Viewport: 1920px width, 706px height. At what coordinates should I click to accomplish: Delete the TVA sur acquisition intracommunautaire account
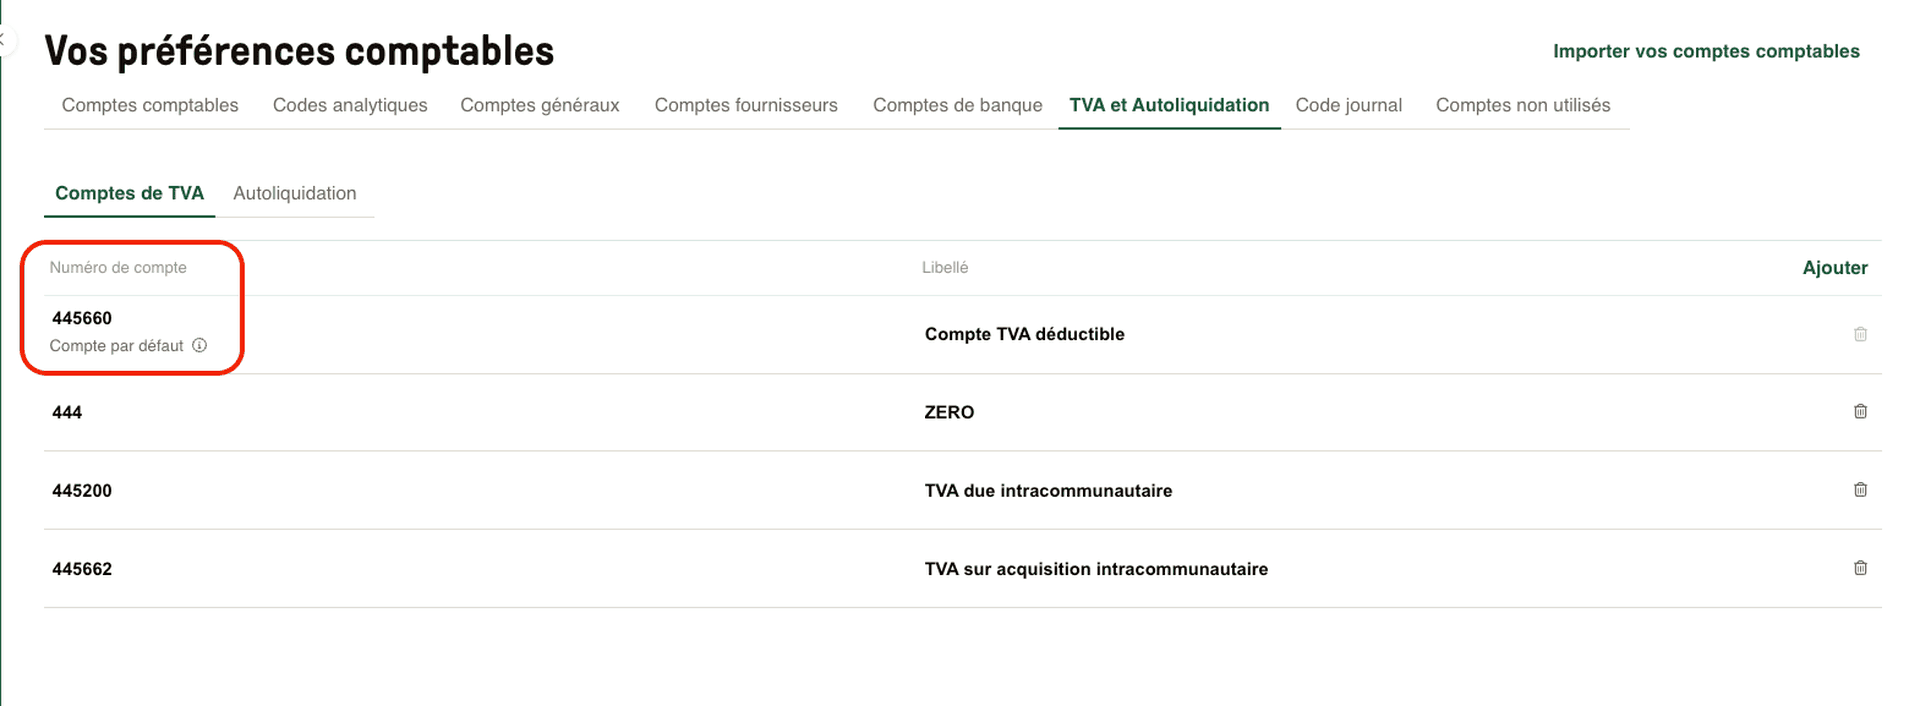(x=1860, y=568)
